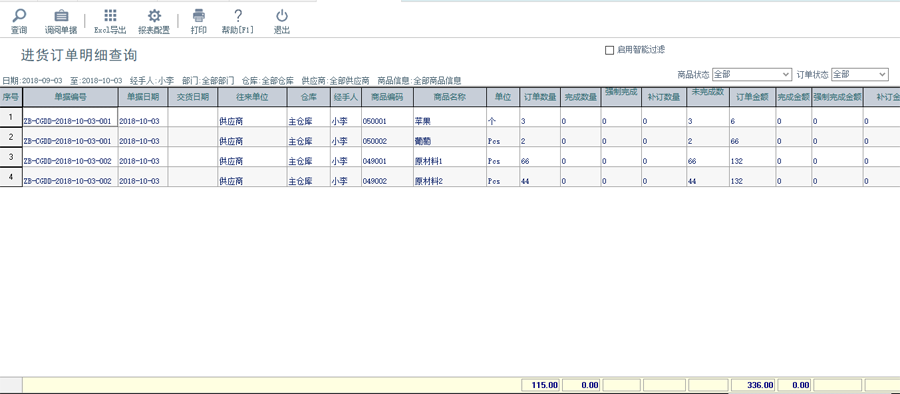The width and height of the screenshot is (900, 394).
Task: Click the 查询 magnifier icon
Action: pos(19,16)
